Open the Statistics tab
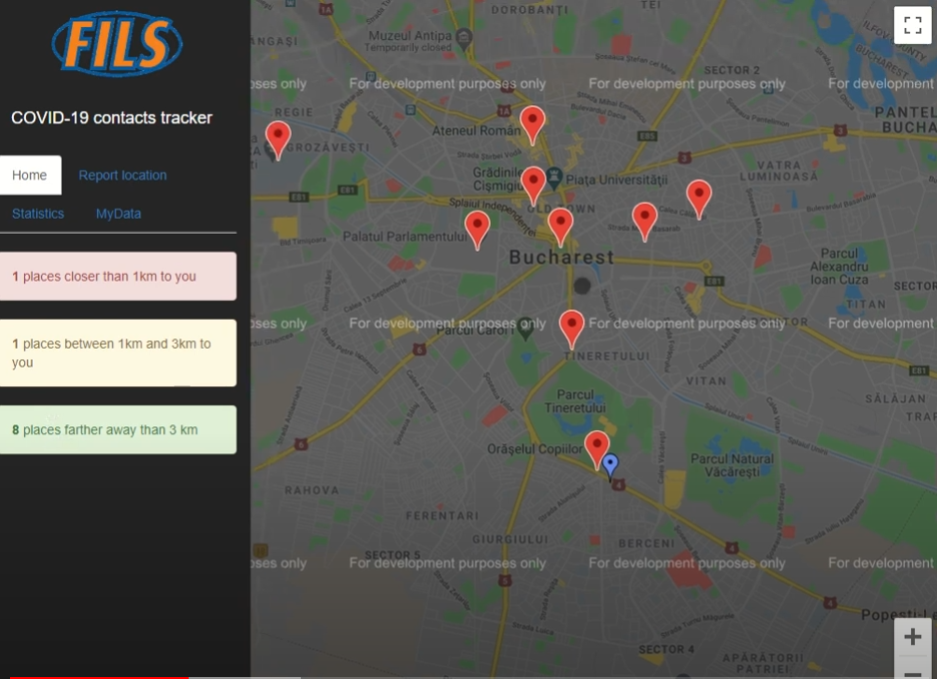 tap(38, 213)
